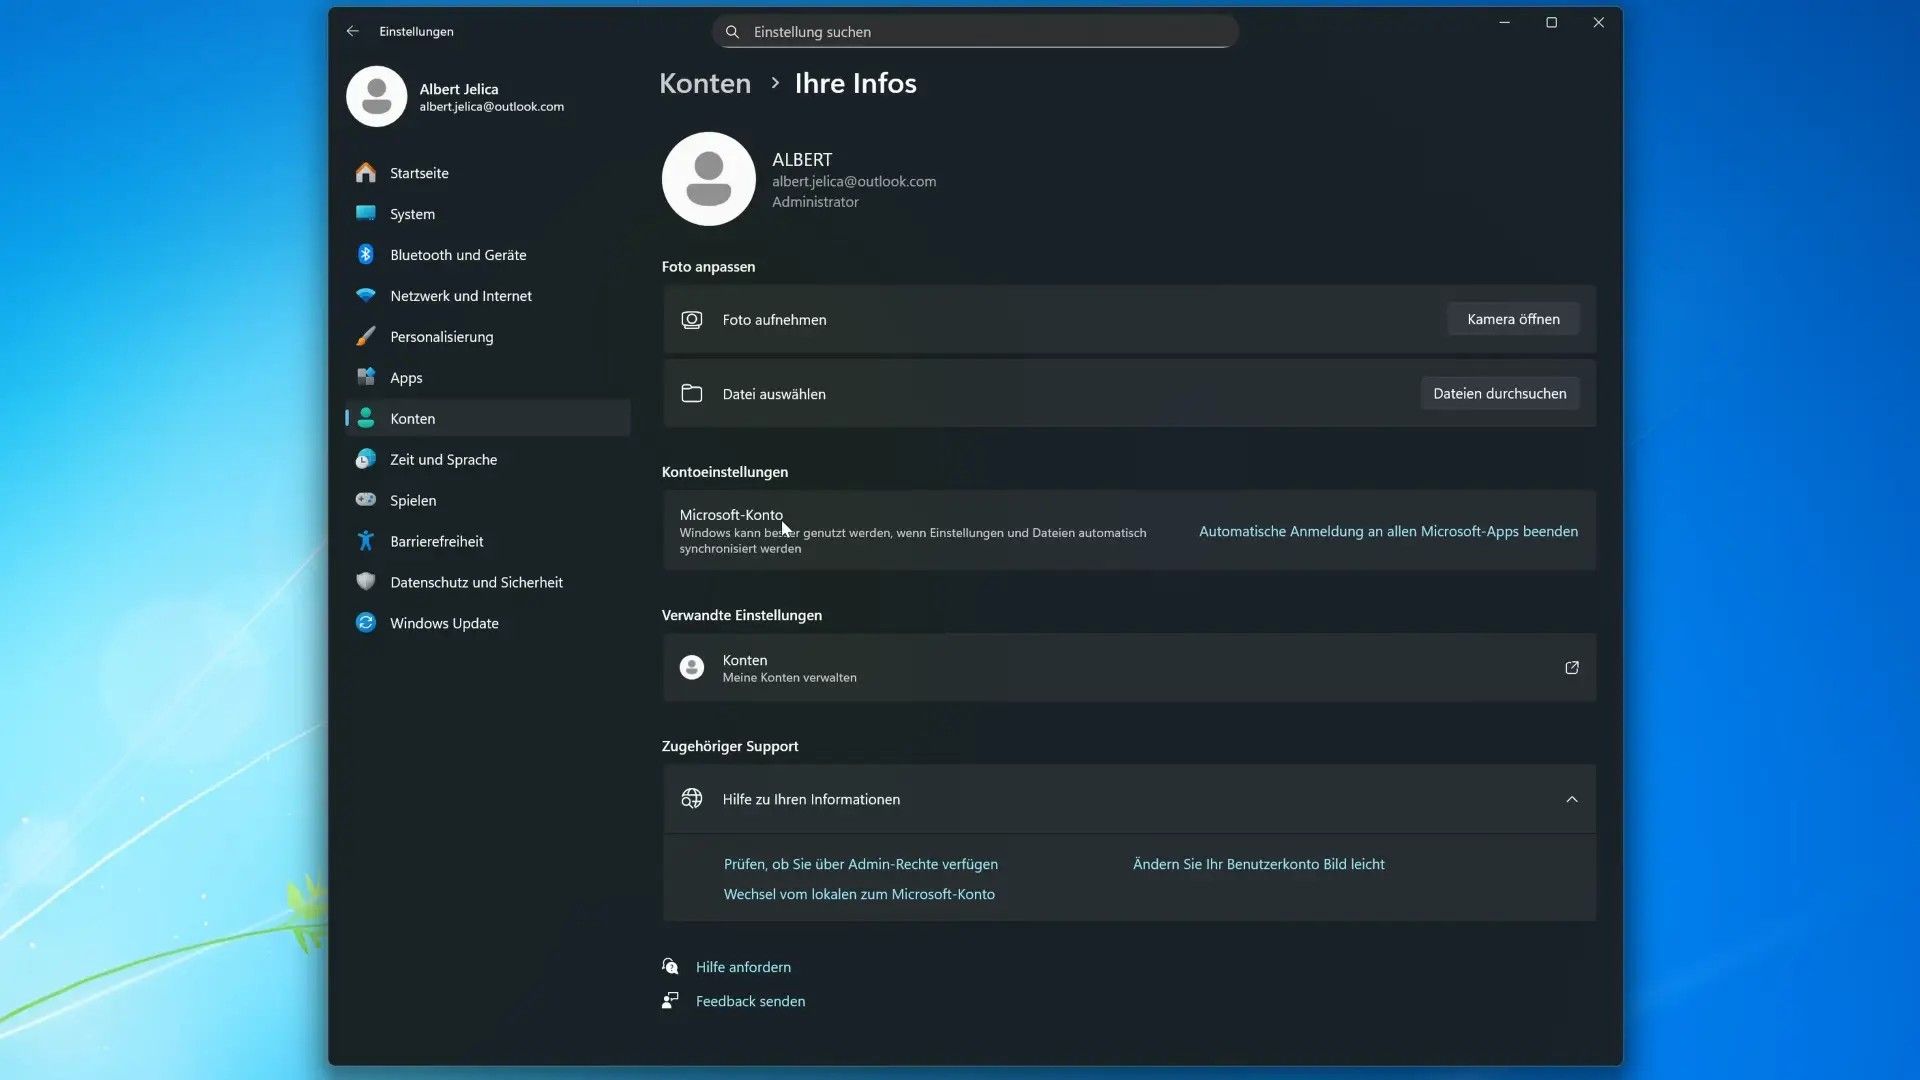Collapse the Hilfe zu Ihren Informationen section

click(x=1571, y=799)
